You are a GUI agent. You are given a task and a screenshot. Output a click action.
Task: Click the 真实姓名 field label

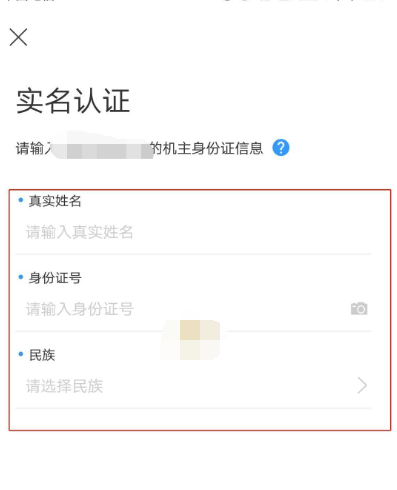tap(55, 201)
